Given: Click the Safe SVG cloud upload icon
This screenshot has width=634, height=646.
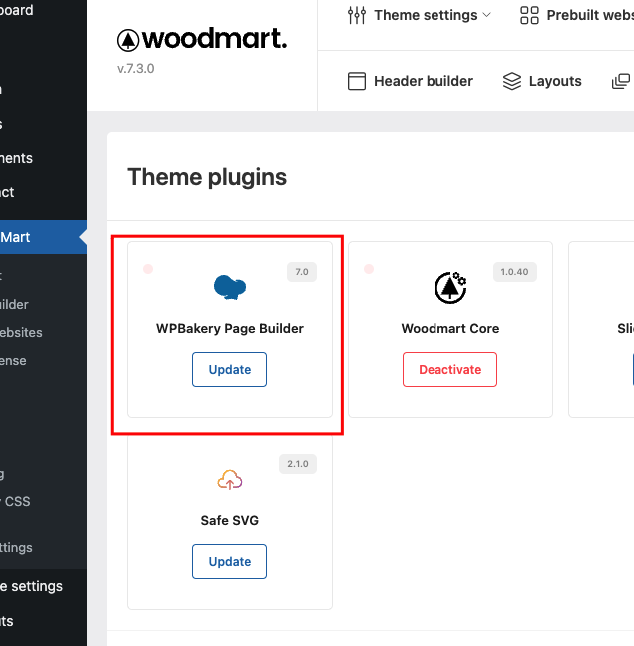Looking at the screenshot, I should 230,480.
